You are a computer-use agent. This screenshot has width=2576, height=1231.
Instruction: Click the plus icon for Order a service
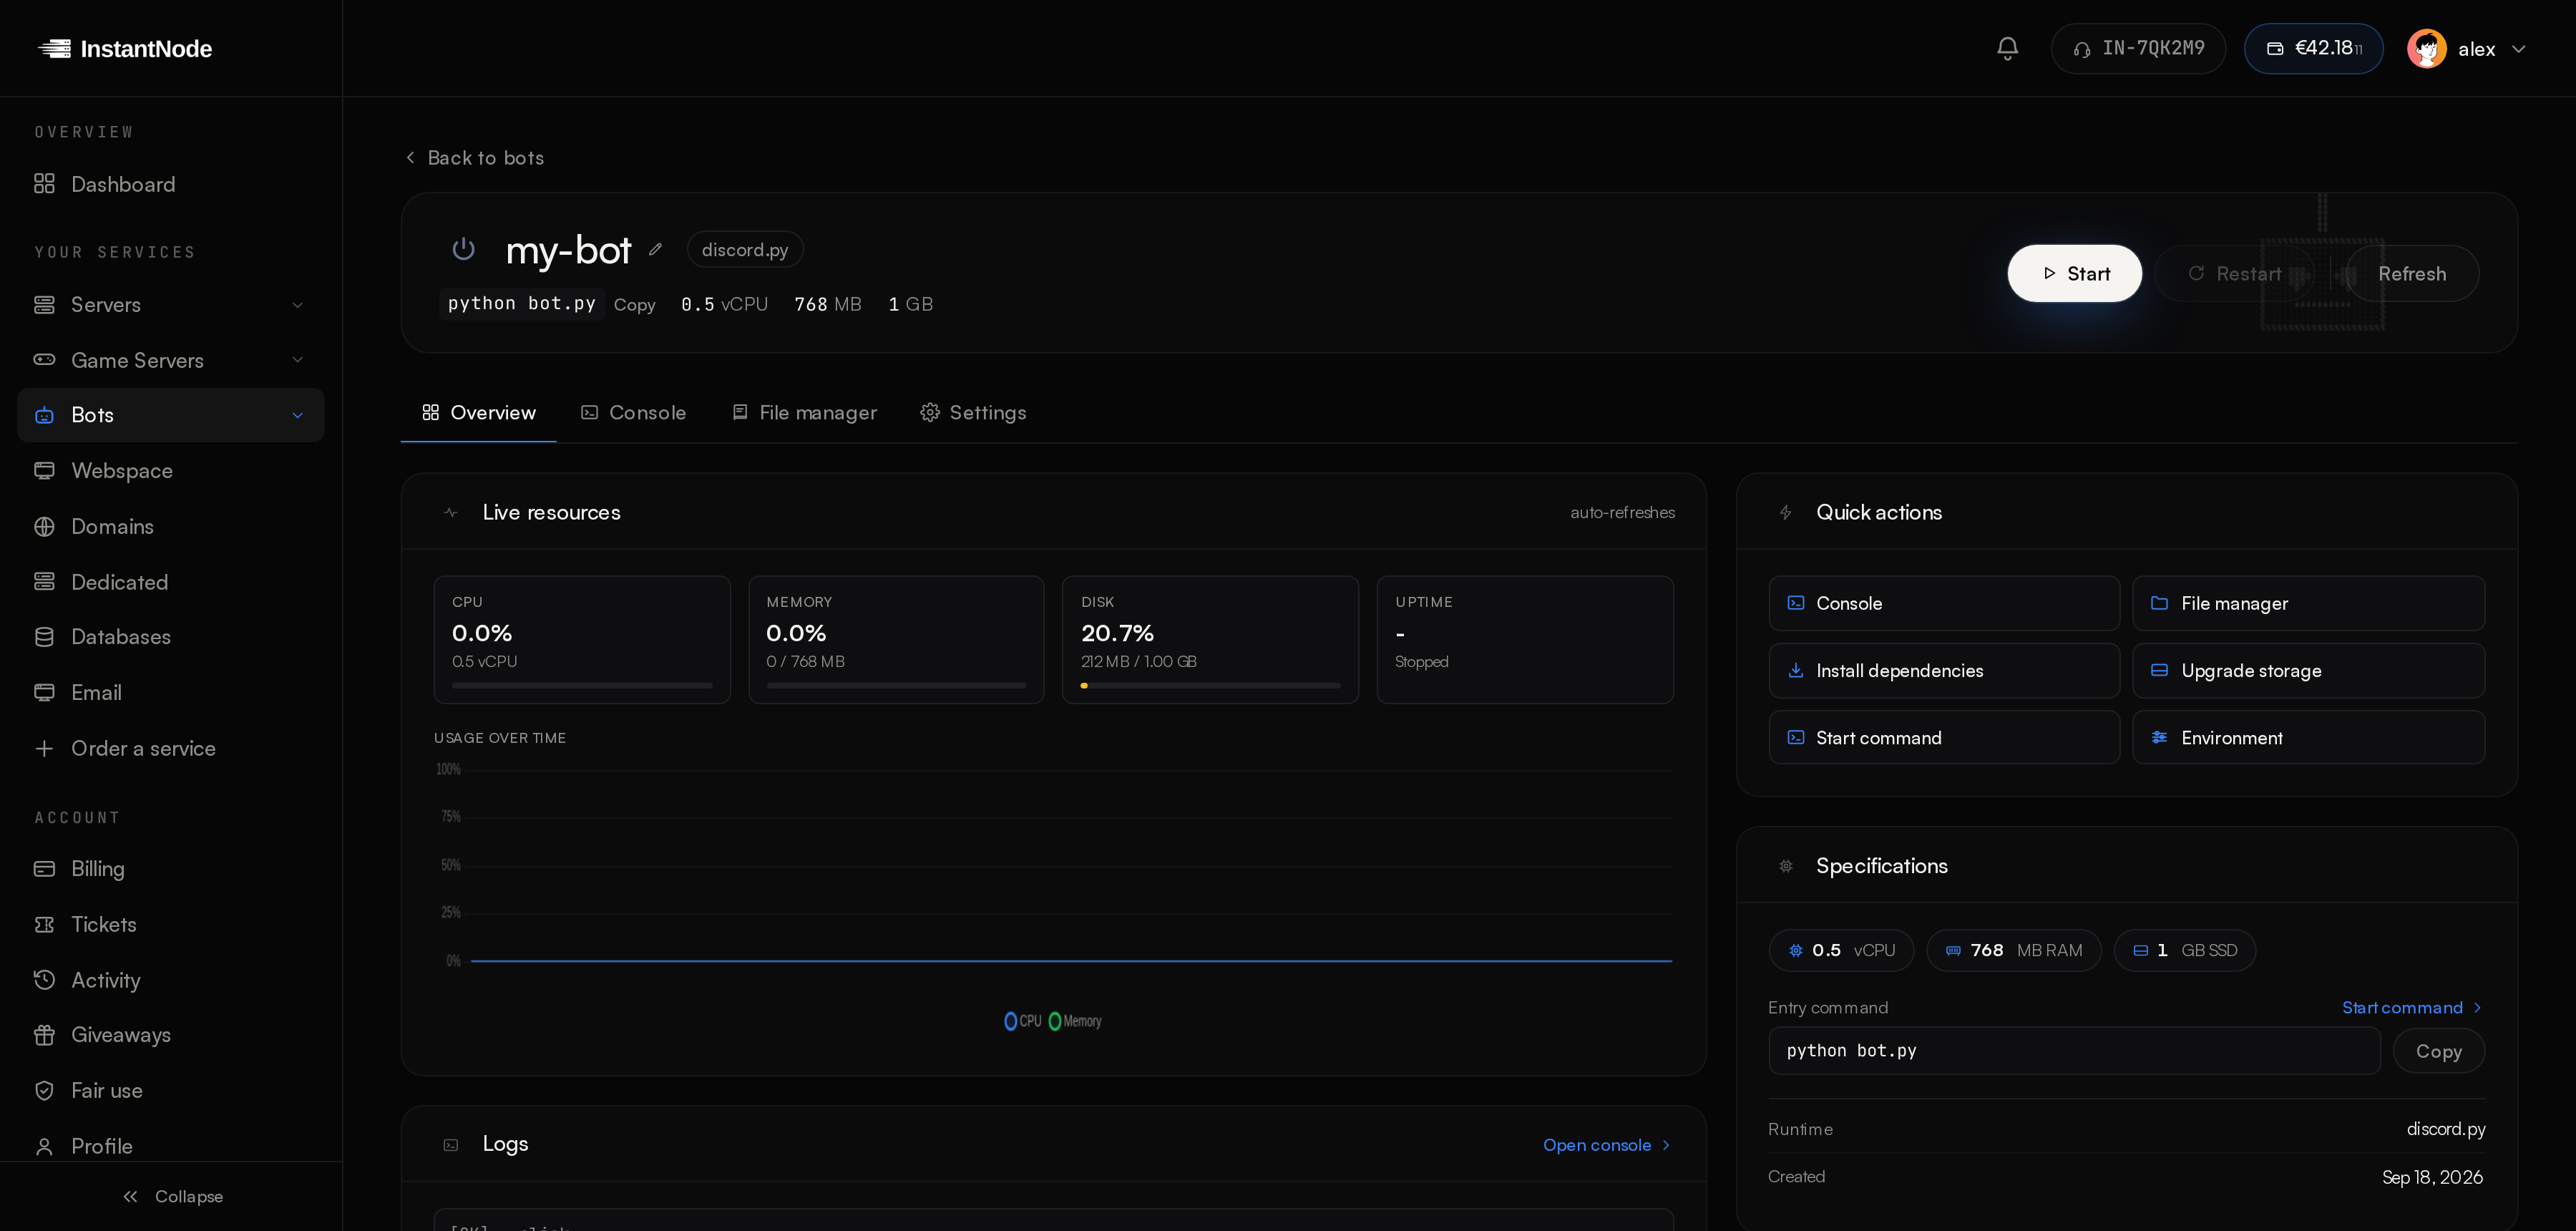pos(44,749)
